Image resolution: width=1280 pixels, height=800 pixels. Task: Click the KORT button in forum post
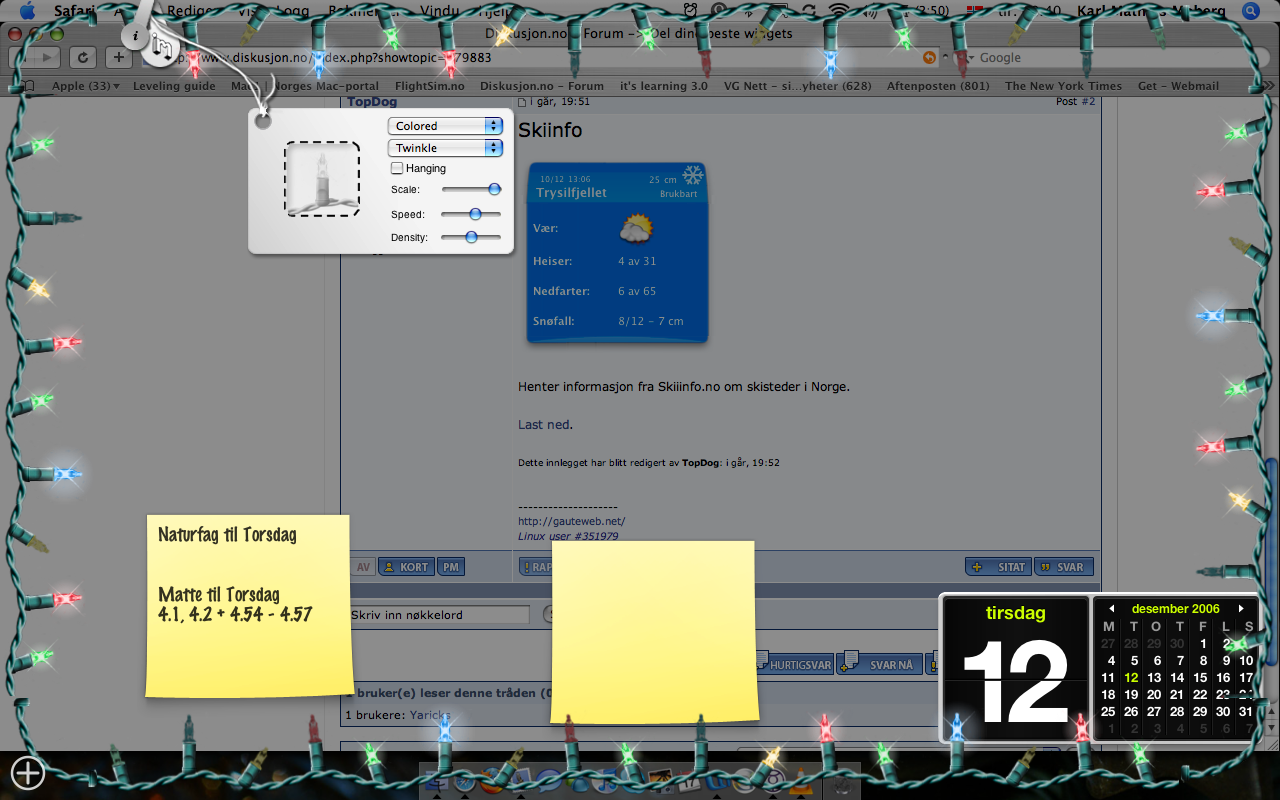[406, 567]
